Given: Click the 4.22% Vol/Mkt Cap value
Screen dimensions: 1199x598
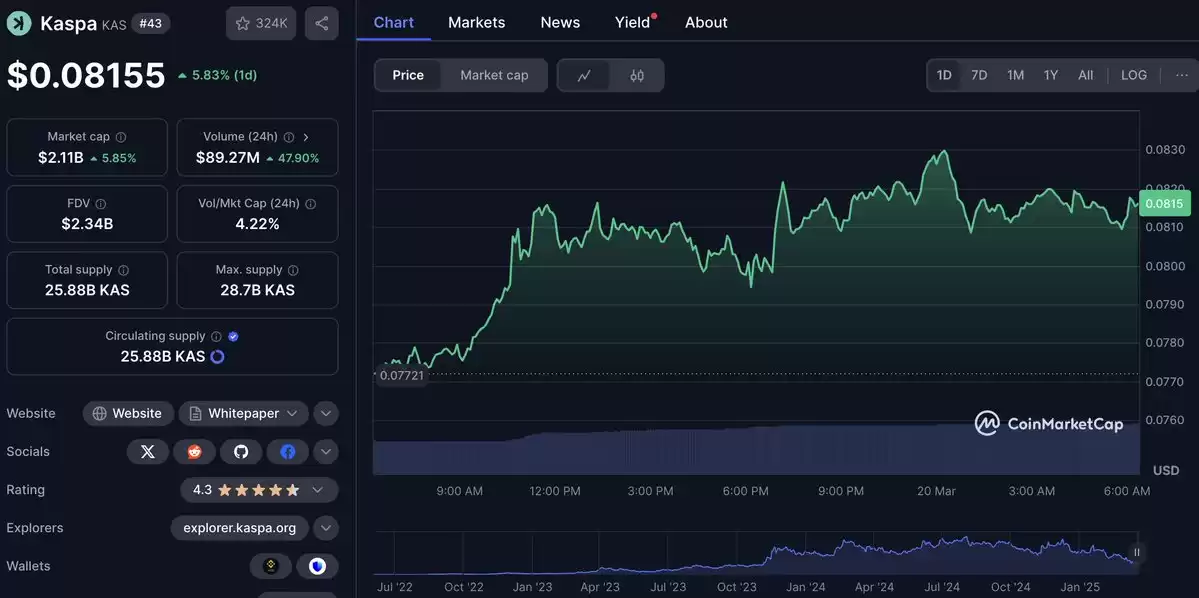Looking at the screenshot, I should [257, 224].
